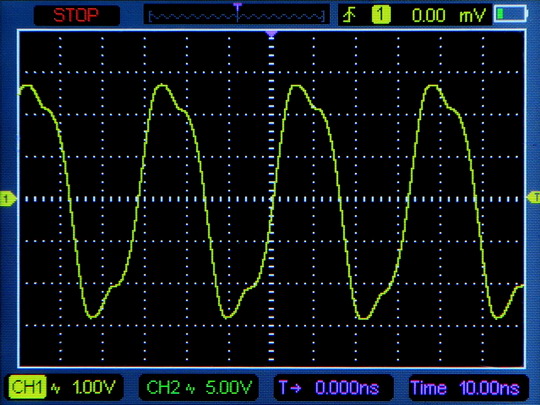The width and height of the screenshot is (540, 405).
Task: Click the CH1 AC coupling symbol
Action: coord(55,388)
